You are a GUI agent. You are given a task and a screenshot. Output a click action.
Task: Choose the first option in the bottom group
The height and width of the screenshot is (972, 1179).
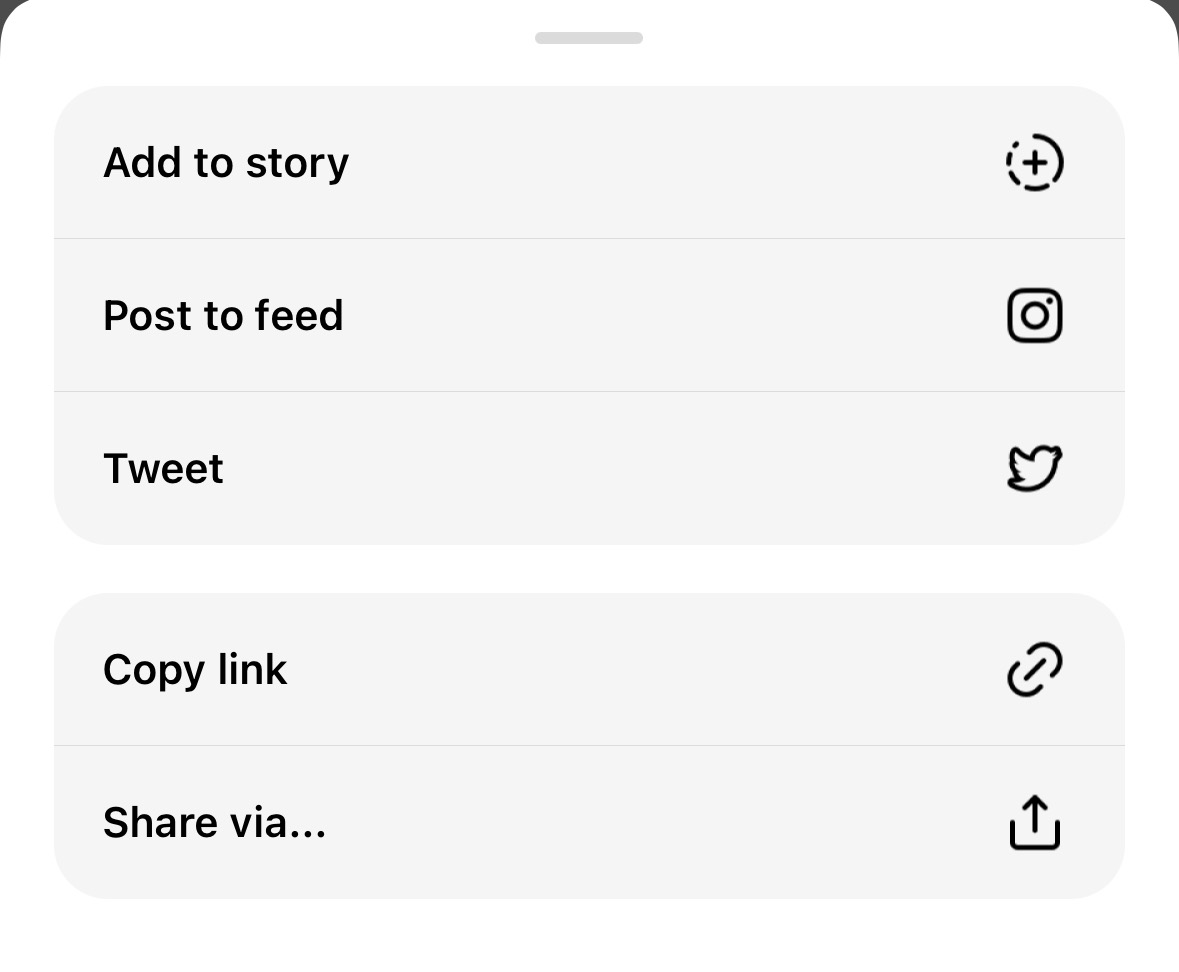pos(589,670)
